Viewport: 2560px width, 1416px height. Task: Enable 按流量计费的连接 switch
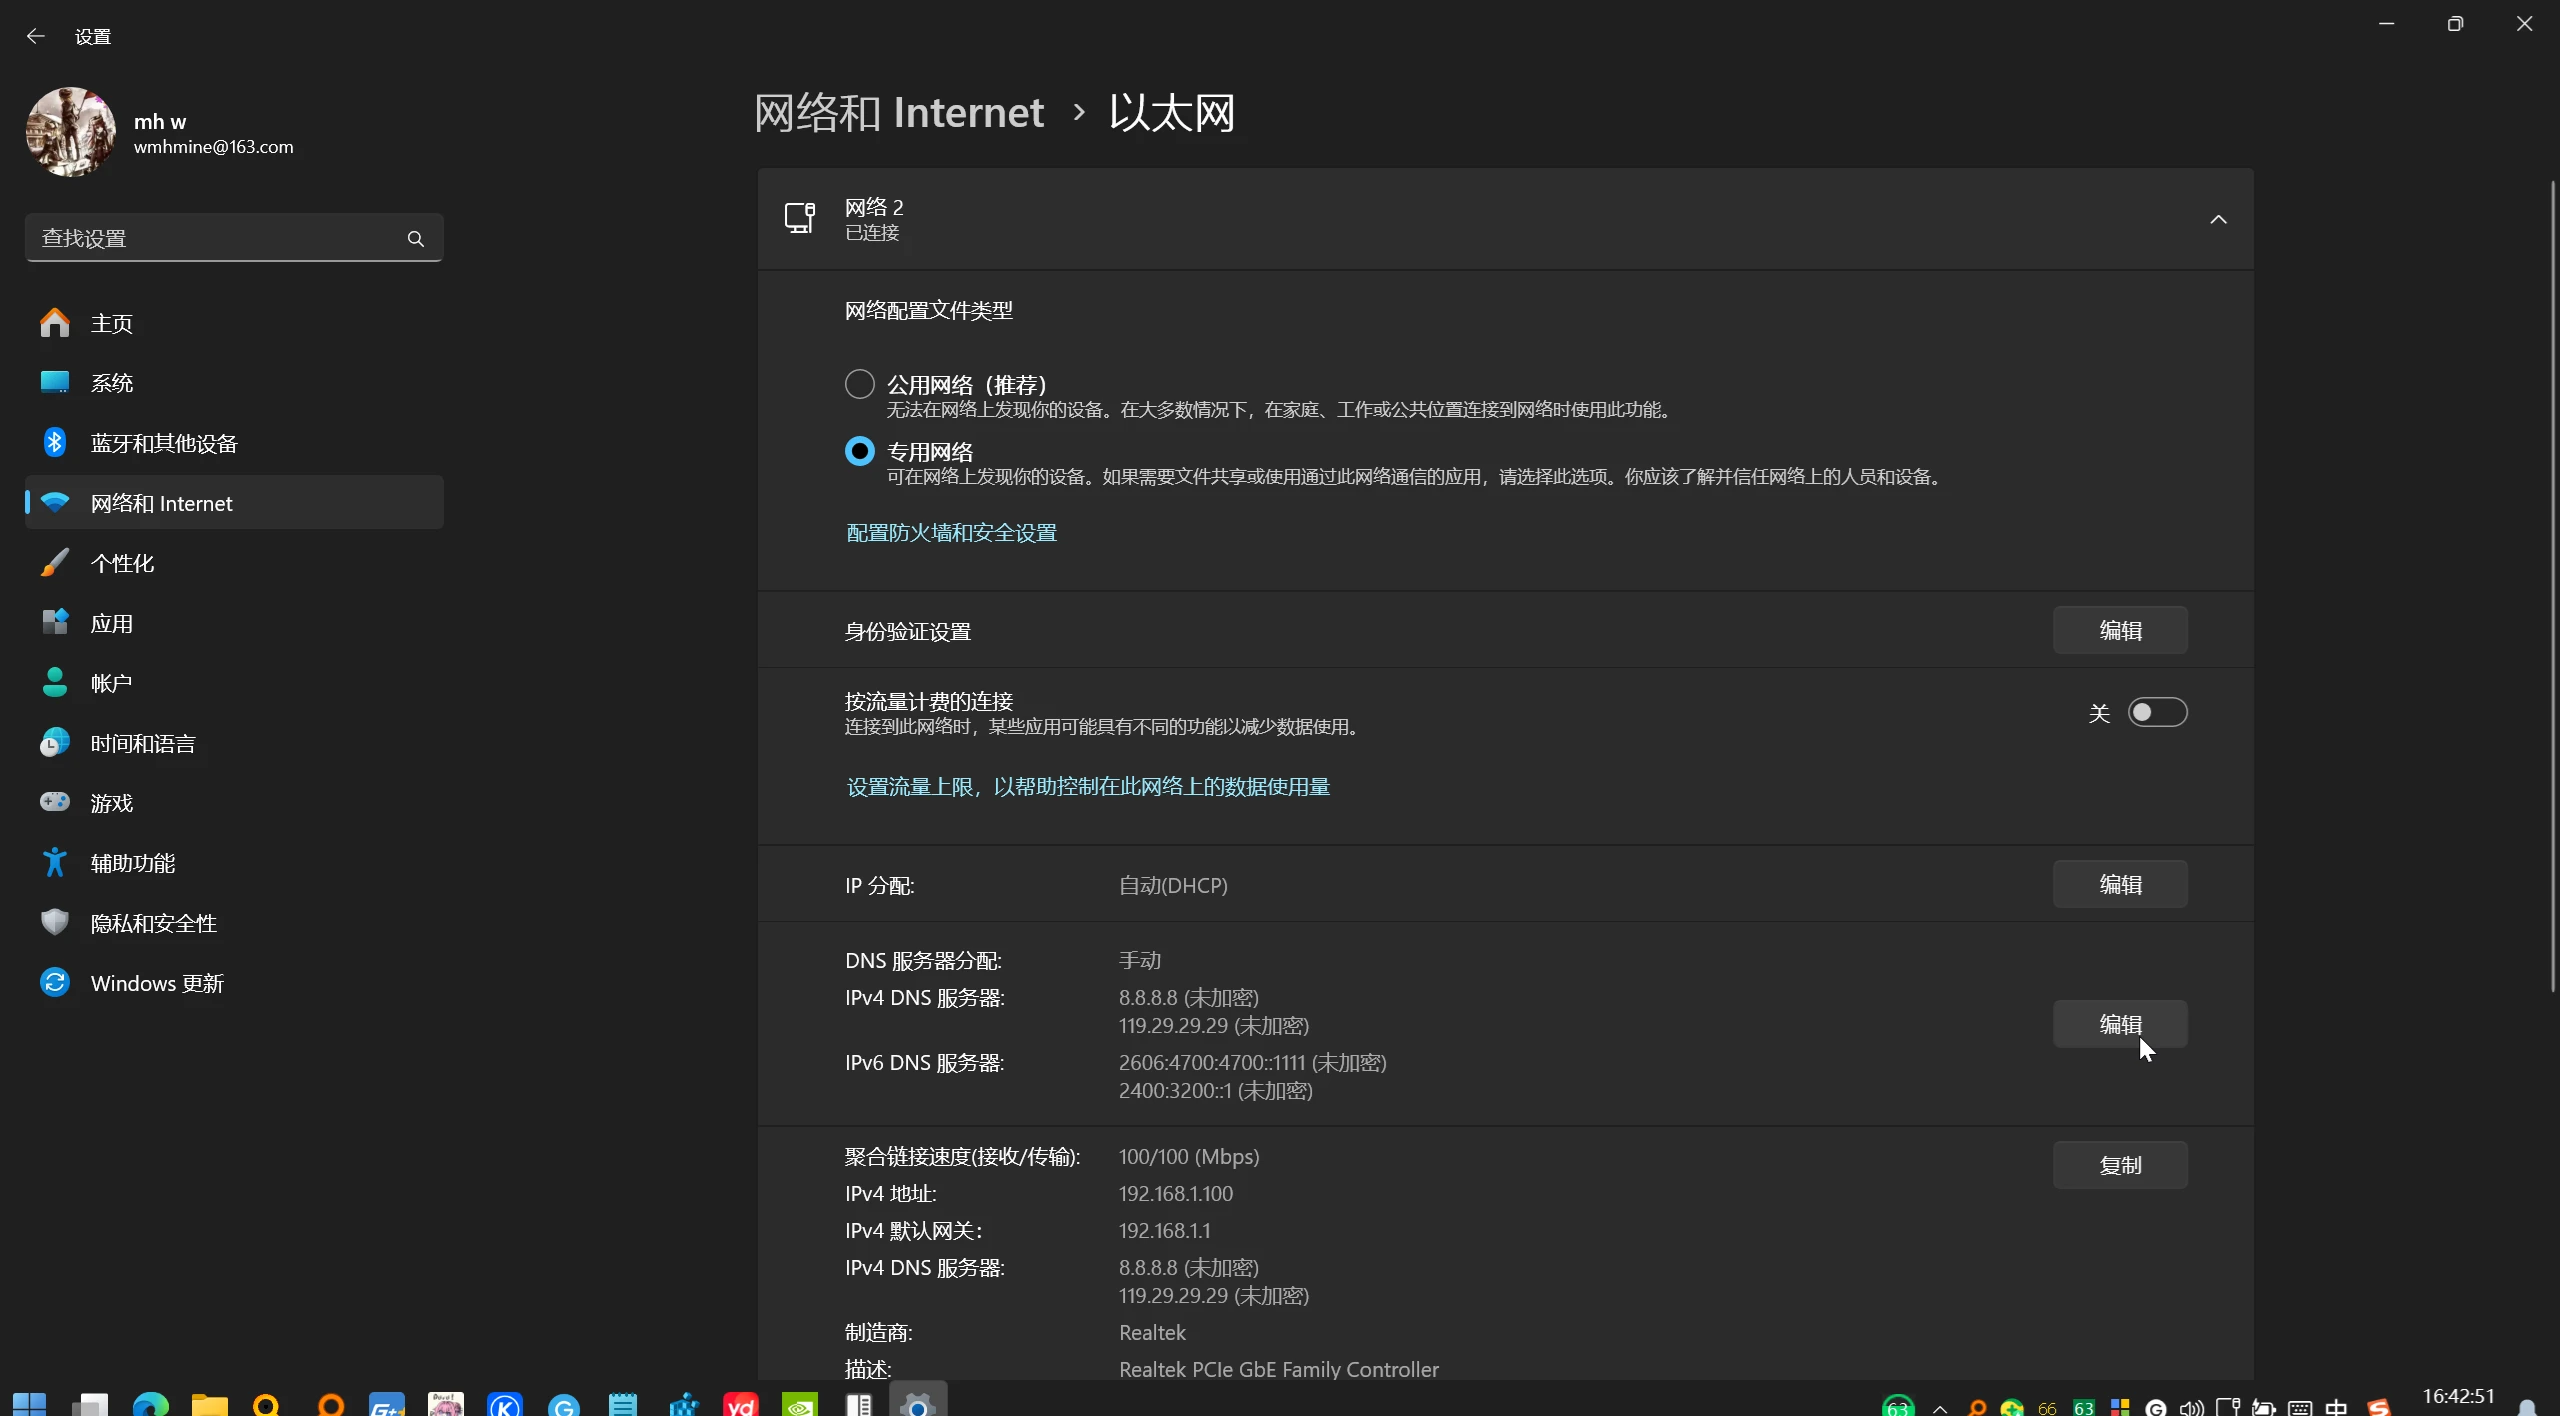2157,712
